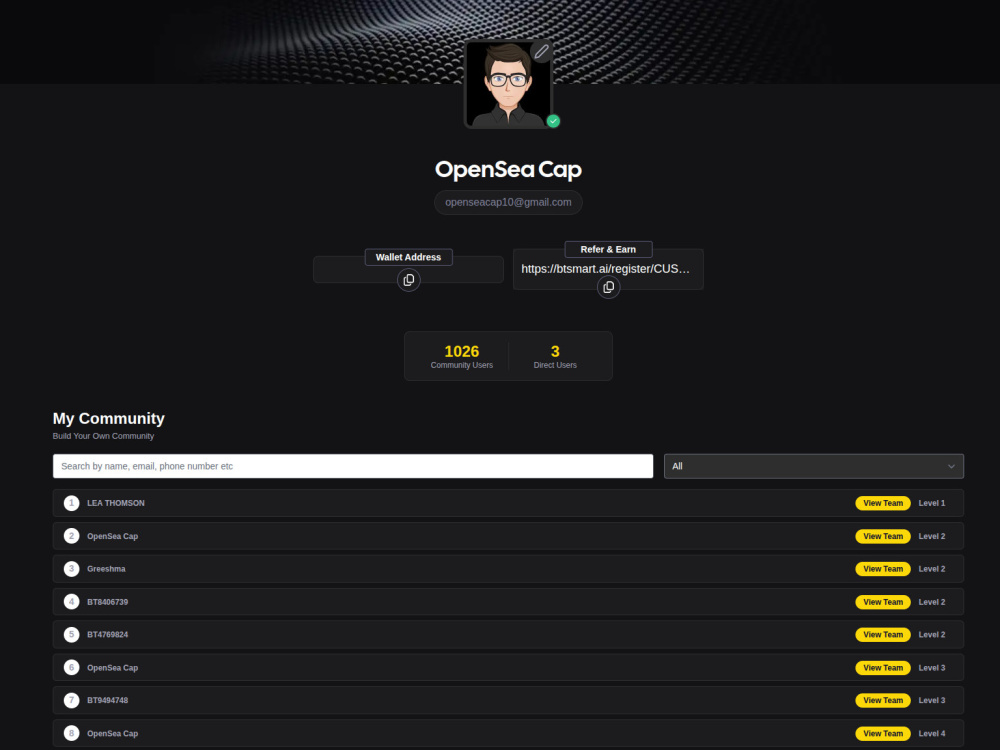
Task: Select the BT9494748 name
Action: [108, 700]
